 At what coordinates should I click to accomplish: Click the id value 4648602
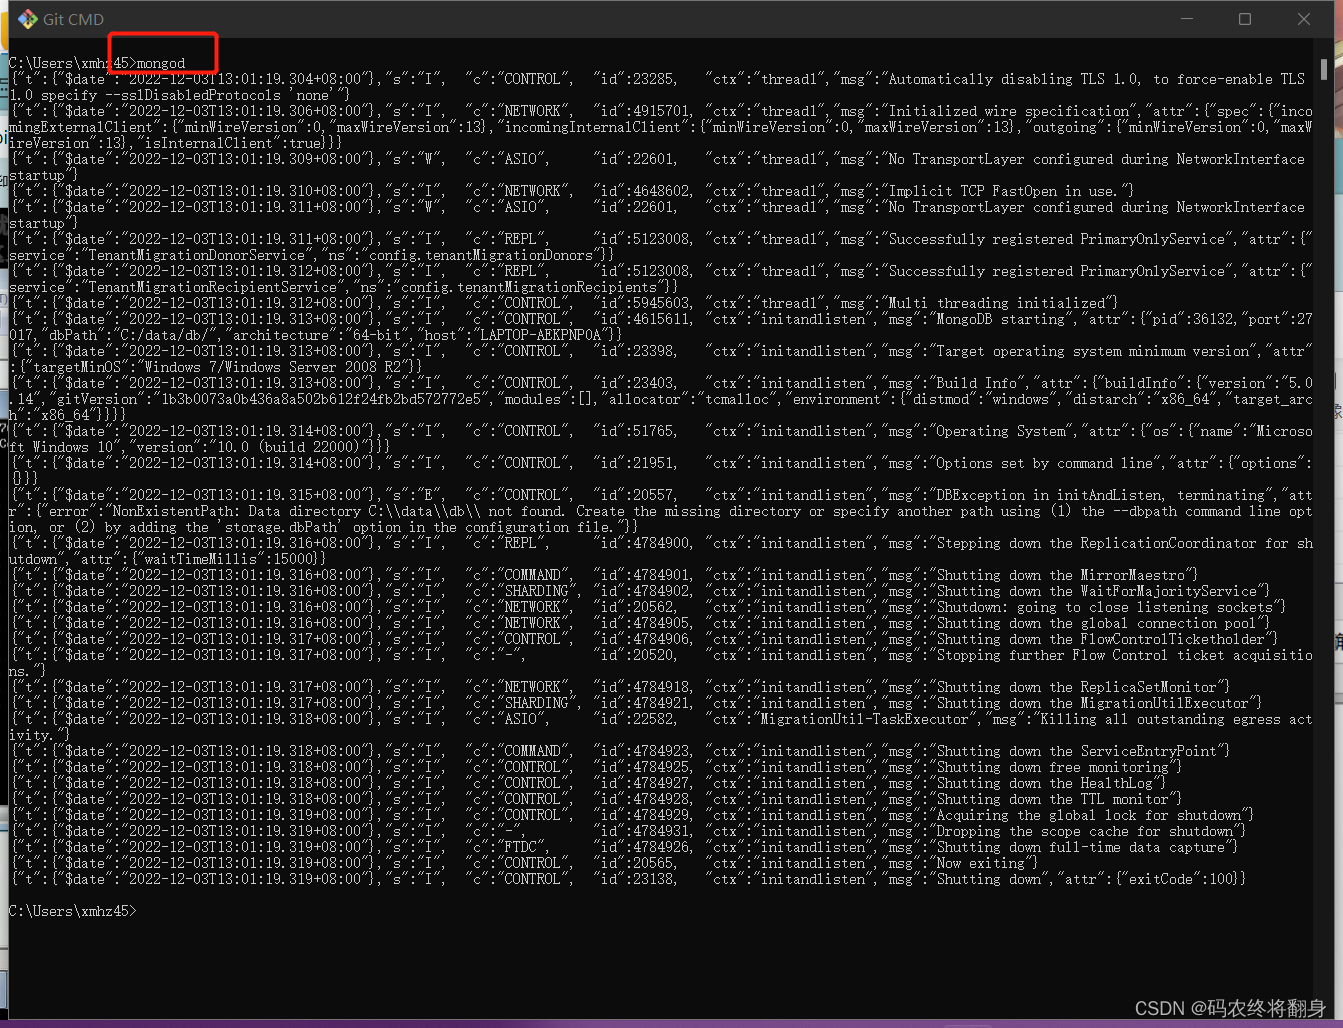[661, 191]
